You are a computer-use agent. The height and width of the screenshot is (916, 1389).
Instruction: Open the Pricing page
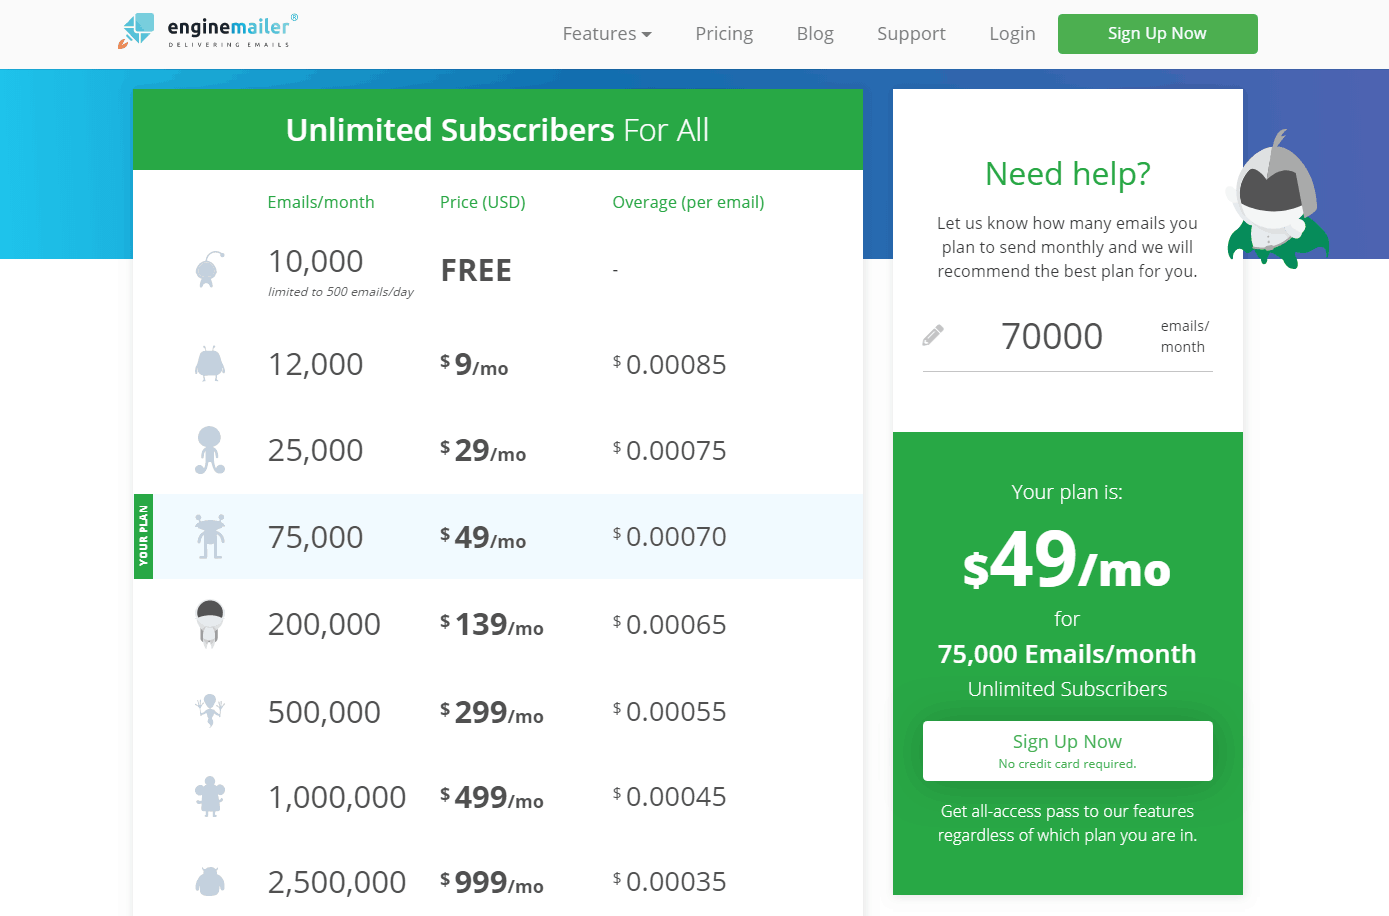[x=724, y=34]
